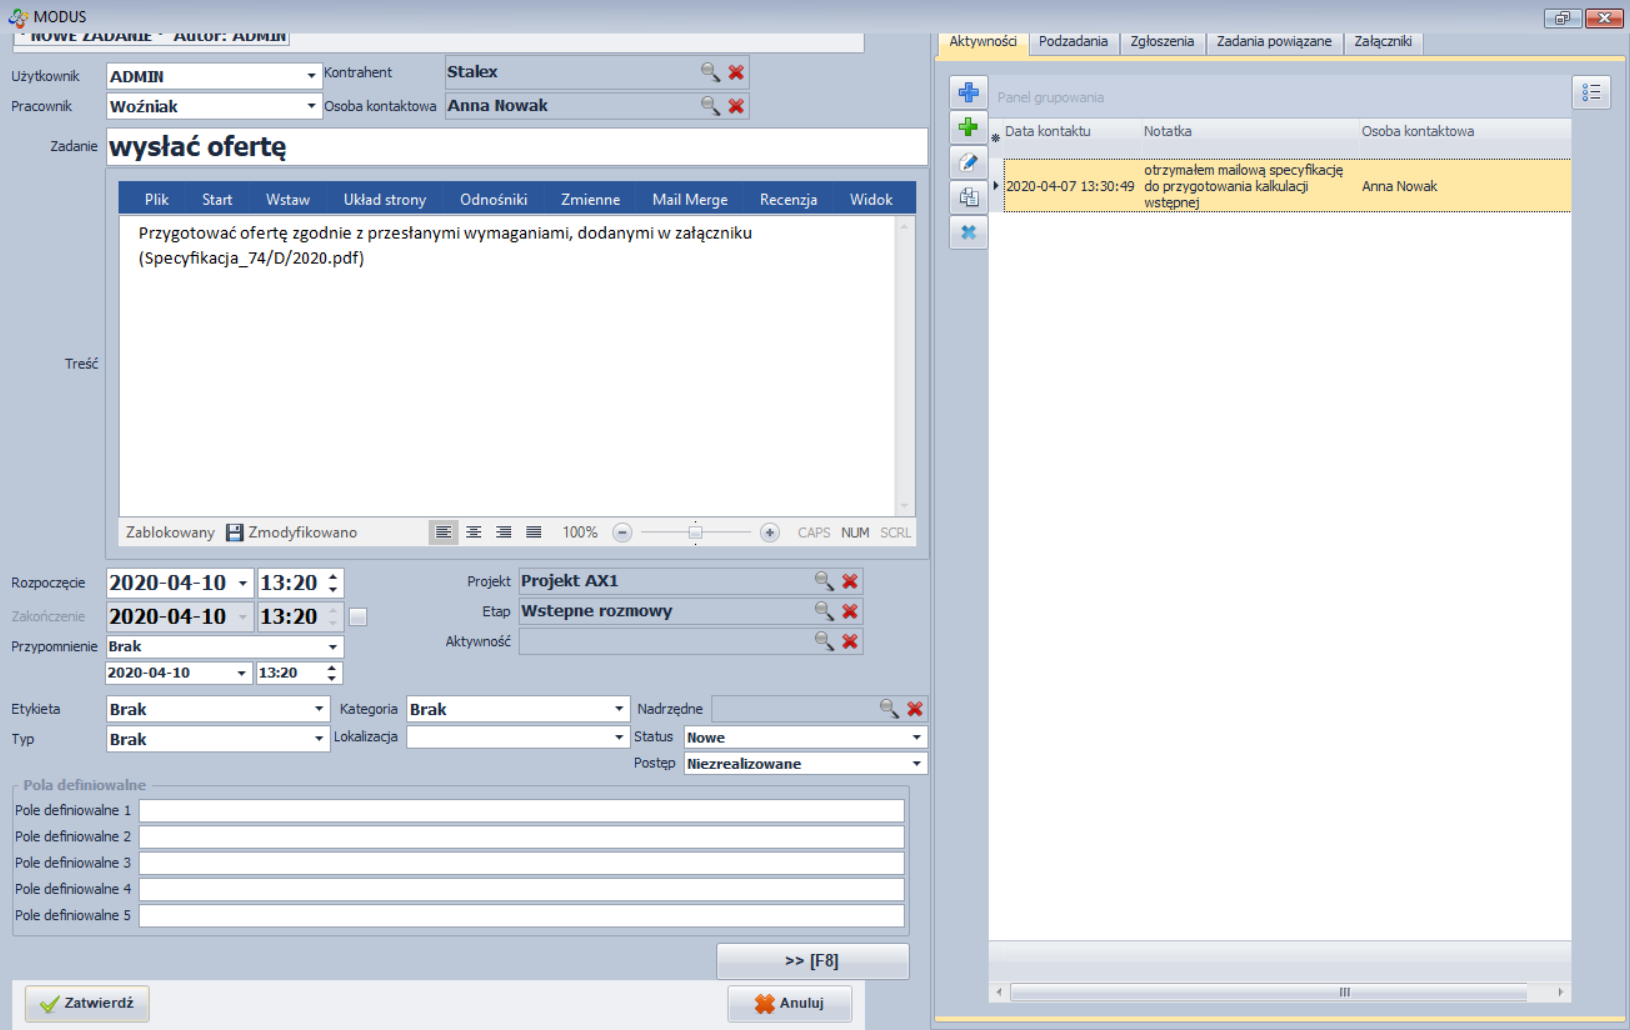Expand the Postęp dropdown showing Niezrealizowane
Screen dimensions: 1630x1030
pos(916,764)
